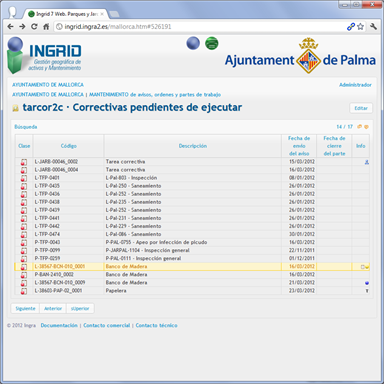This screenshot has width=384, height=384.
Task: Click class icon for row L-JARB-00046_0002
Action: [24, 162]
